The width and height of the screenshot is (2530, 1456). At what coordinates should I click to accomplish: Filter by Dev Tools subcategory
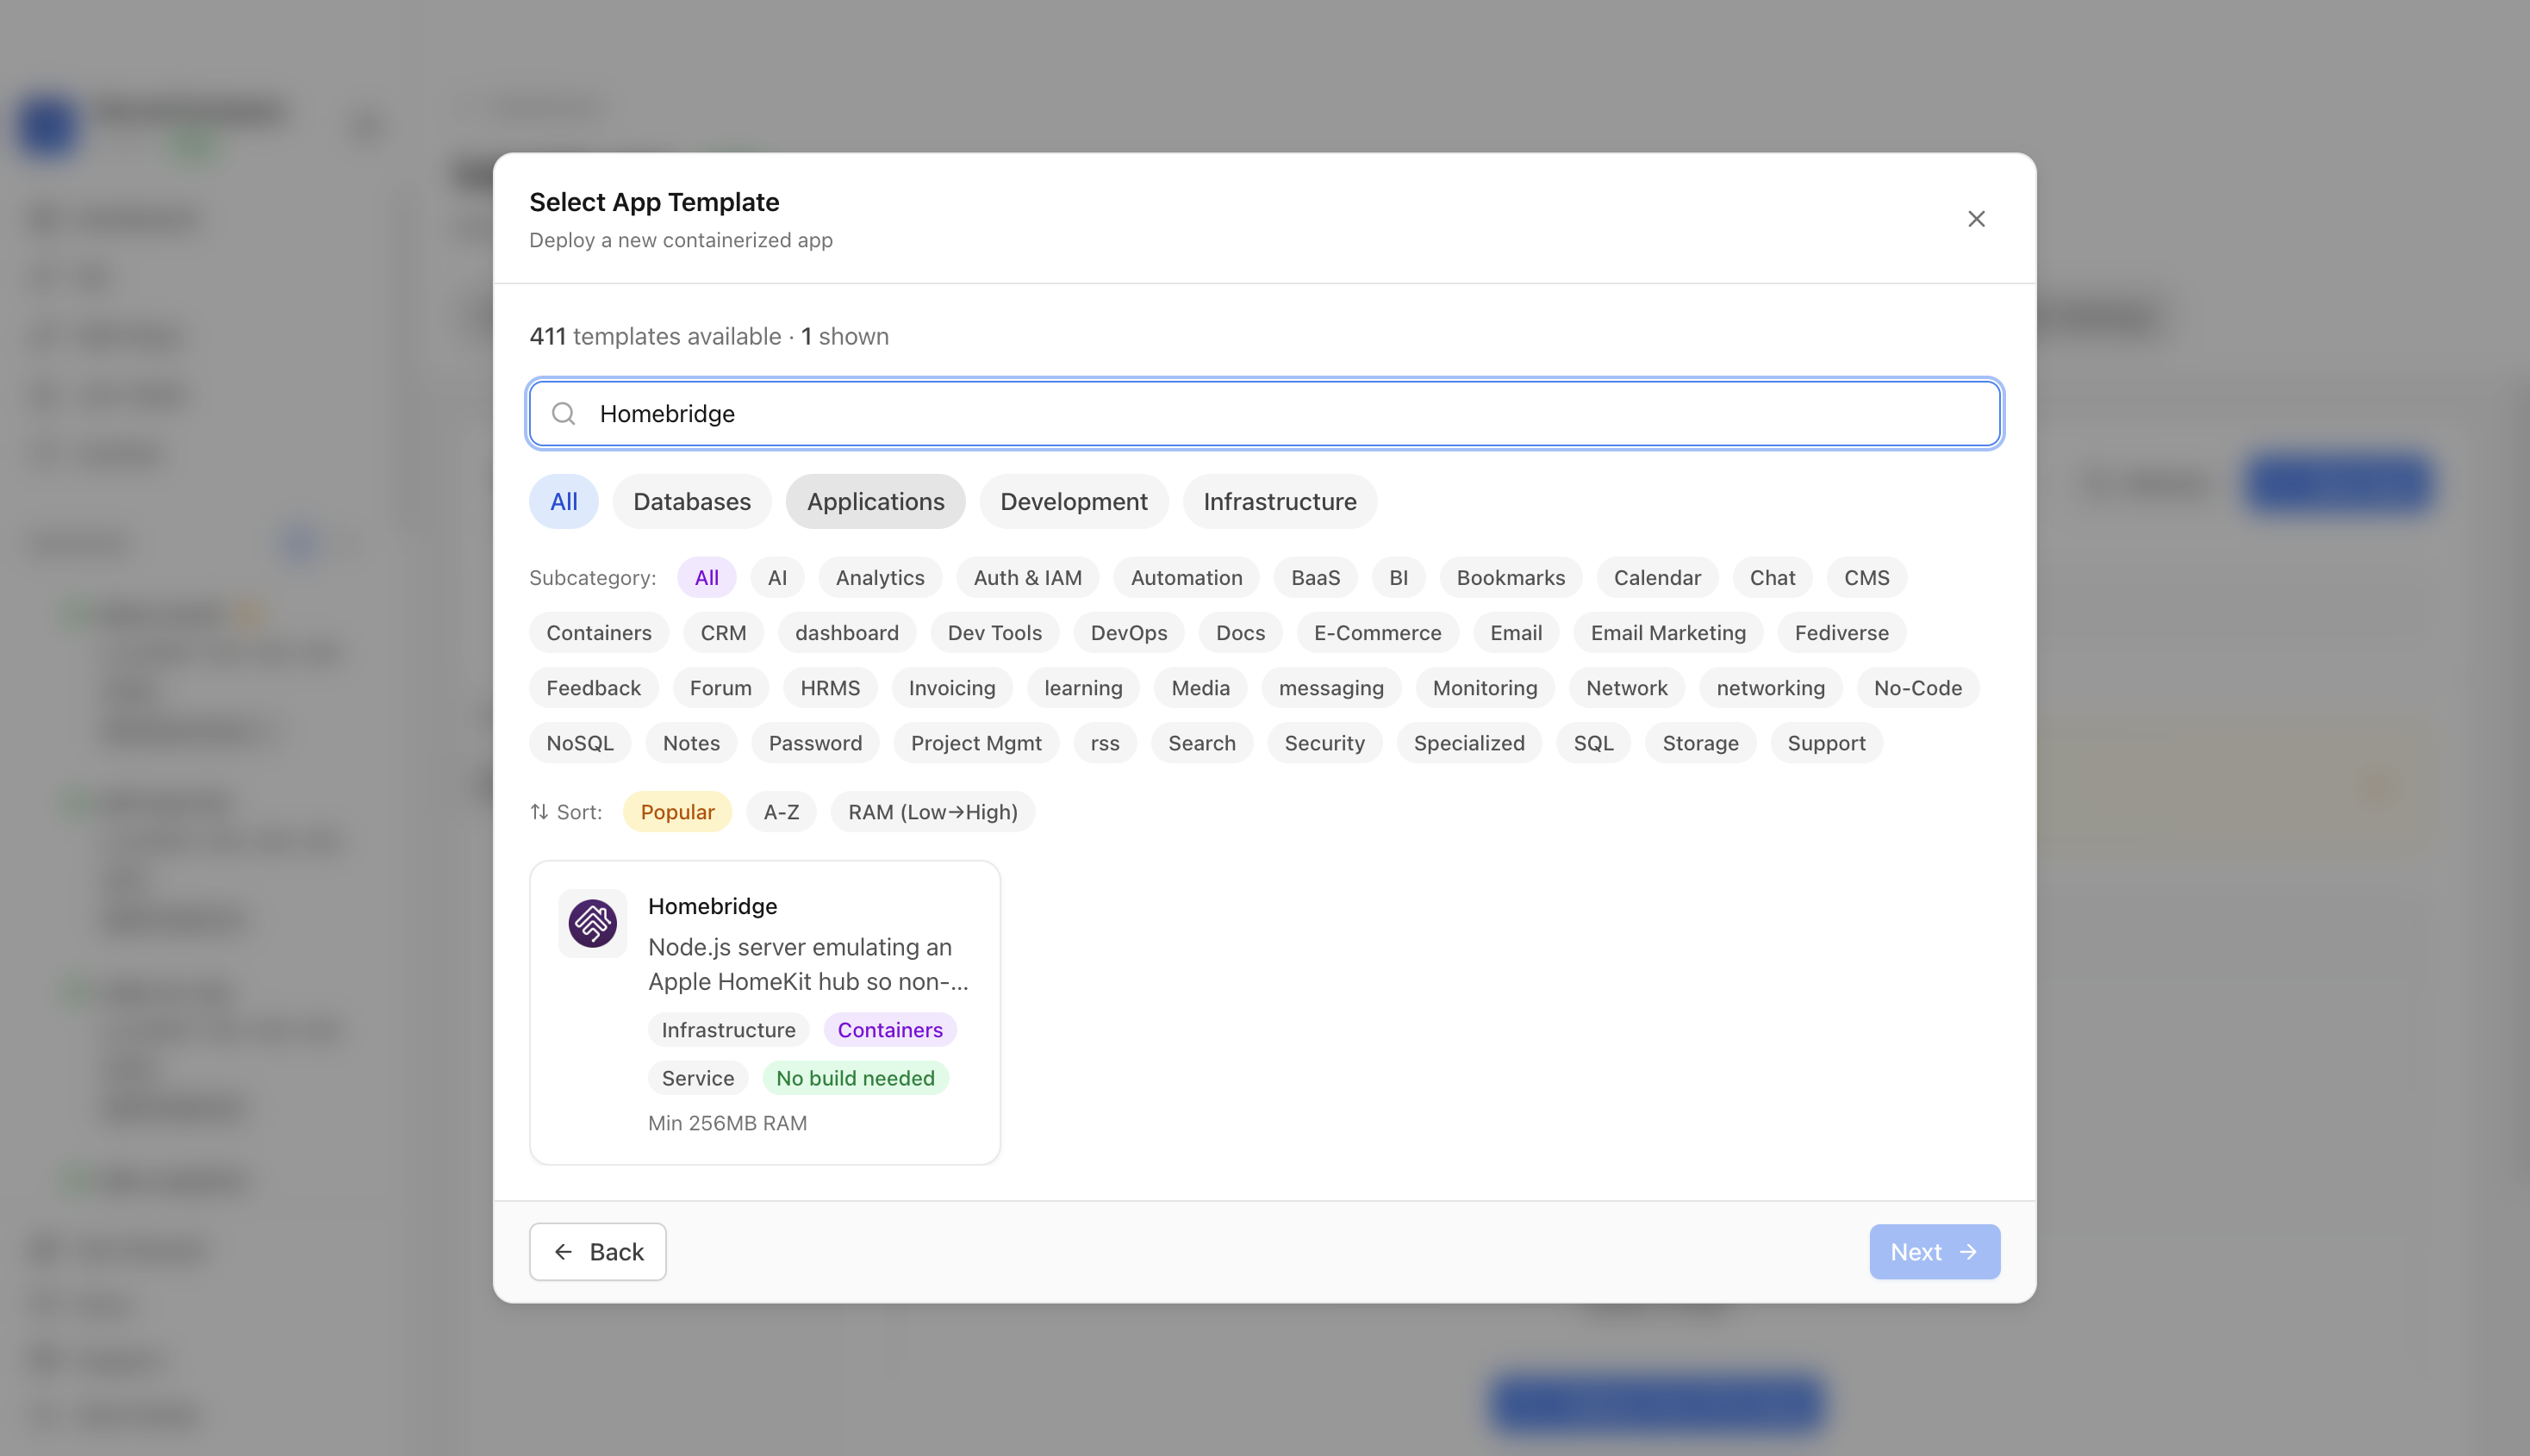994,632
